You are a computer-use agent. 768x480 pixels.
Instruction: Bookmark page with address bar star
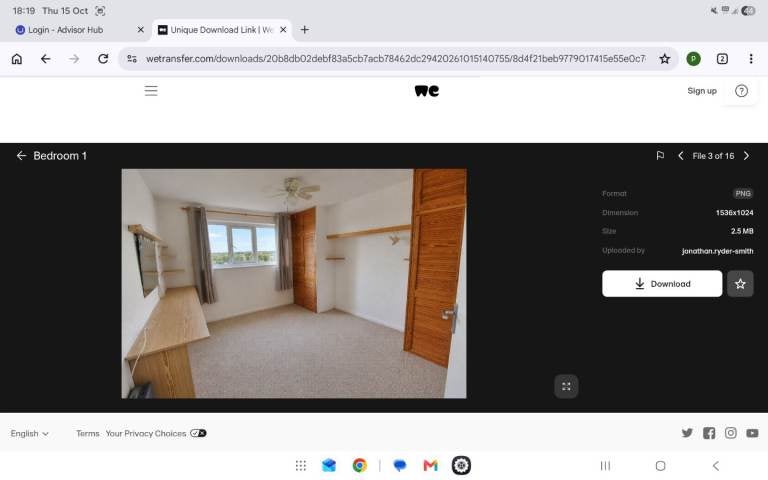(664, 59)
